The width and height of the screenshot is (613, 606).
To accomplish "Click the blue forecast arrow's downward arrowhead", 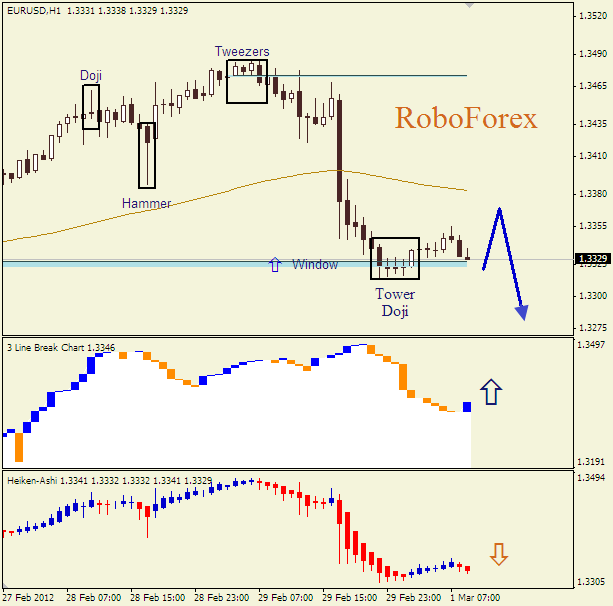I will click(x=522, y=312).
